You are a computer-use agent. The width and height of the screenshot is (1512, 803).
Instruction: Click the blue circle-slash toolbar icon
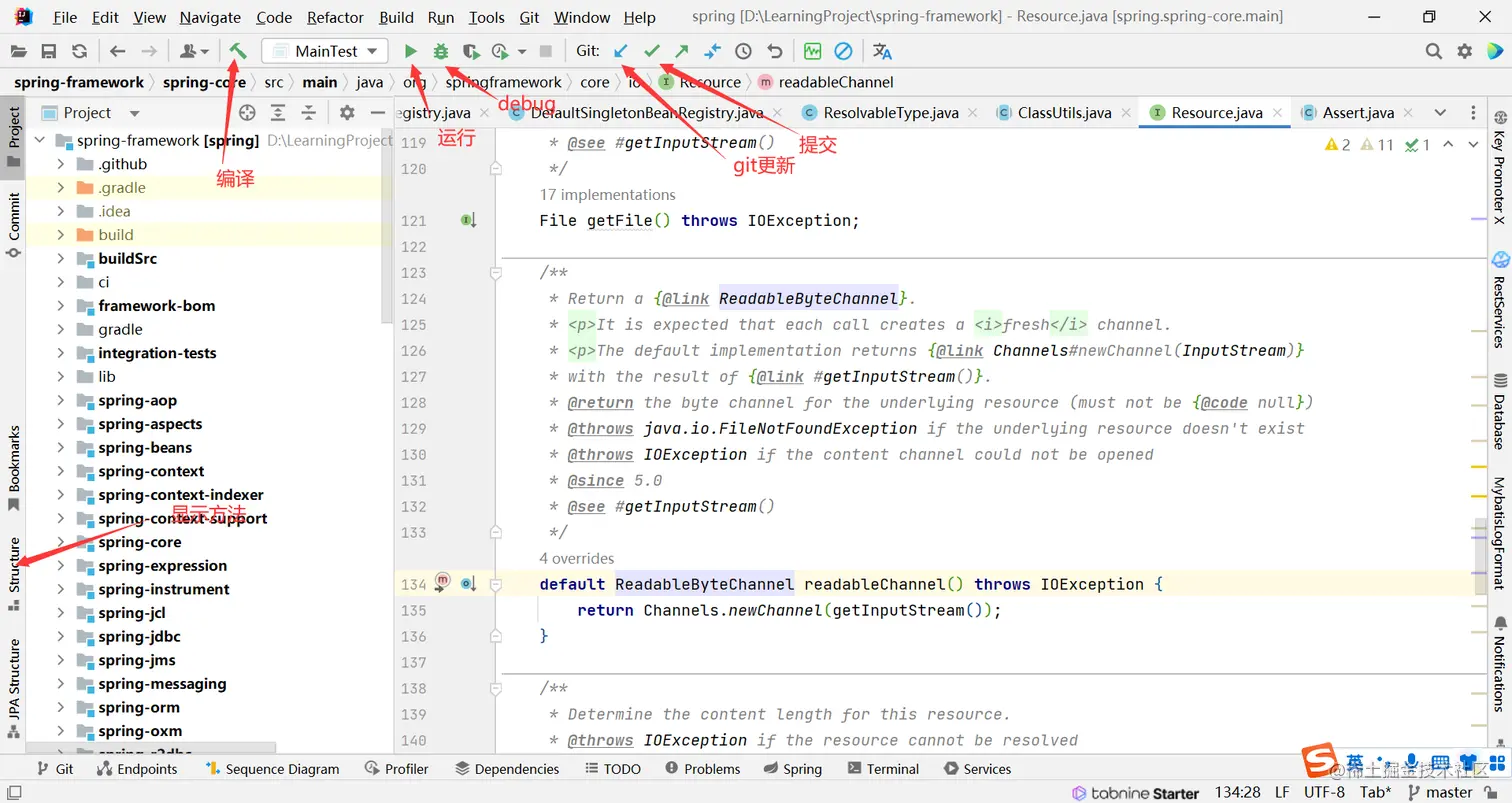pyautogui.click(x=843, y=51)
